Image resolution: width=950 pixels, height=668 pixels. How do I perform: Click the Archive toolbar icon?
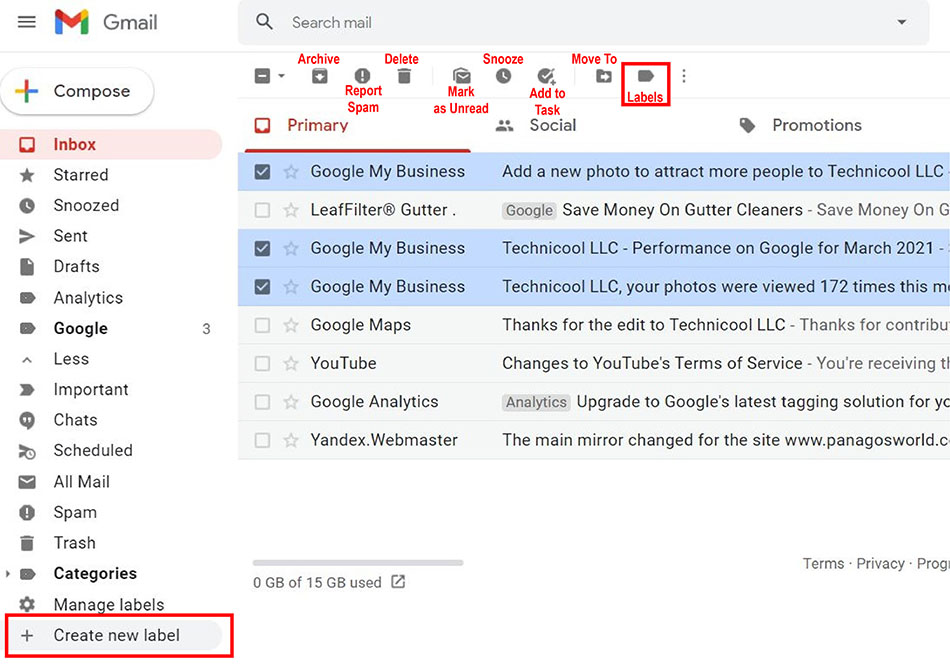pyautogui.click(x=319, y=76)
